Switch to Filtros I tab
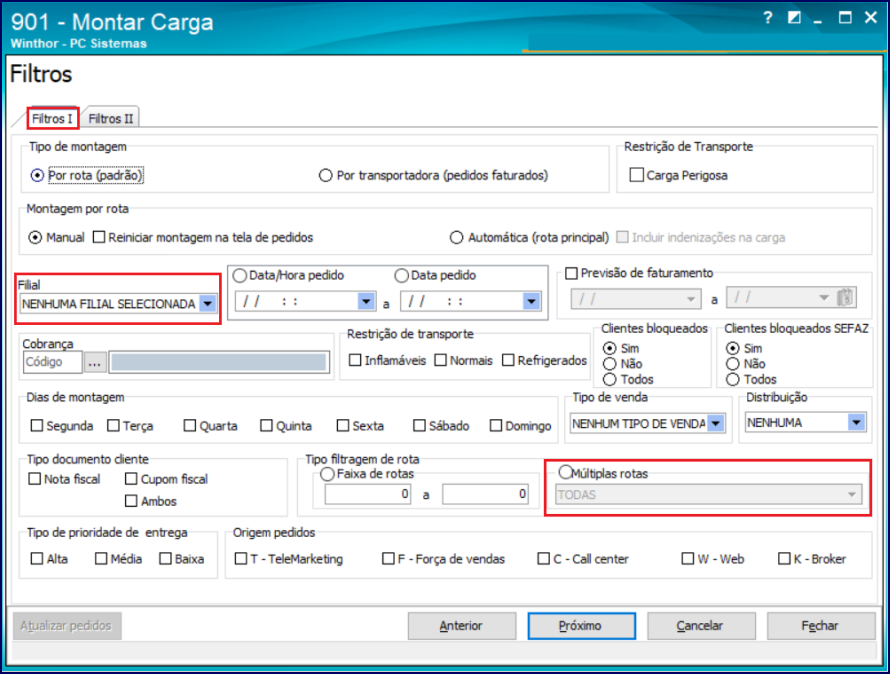 52,119
